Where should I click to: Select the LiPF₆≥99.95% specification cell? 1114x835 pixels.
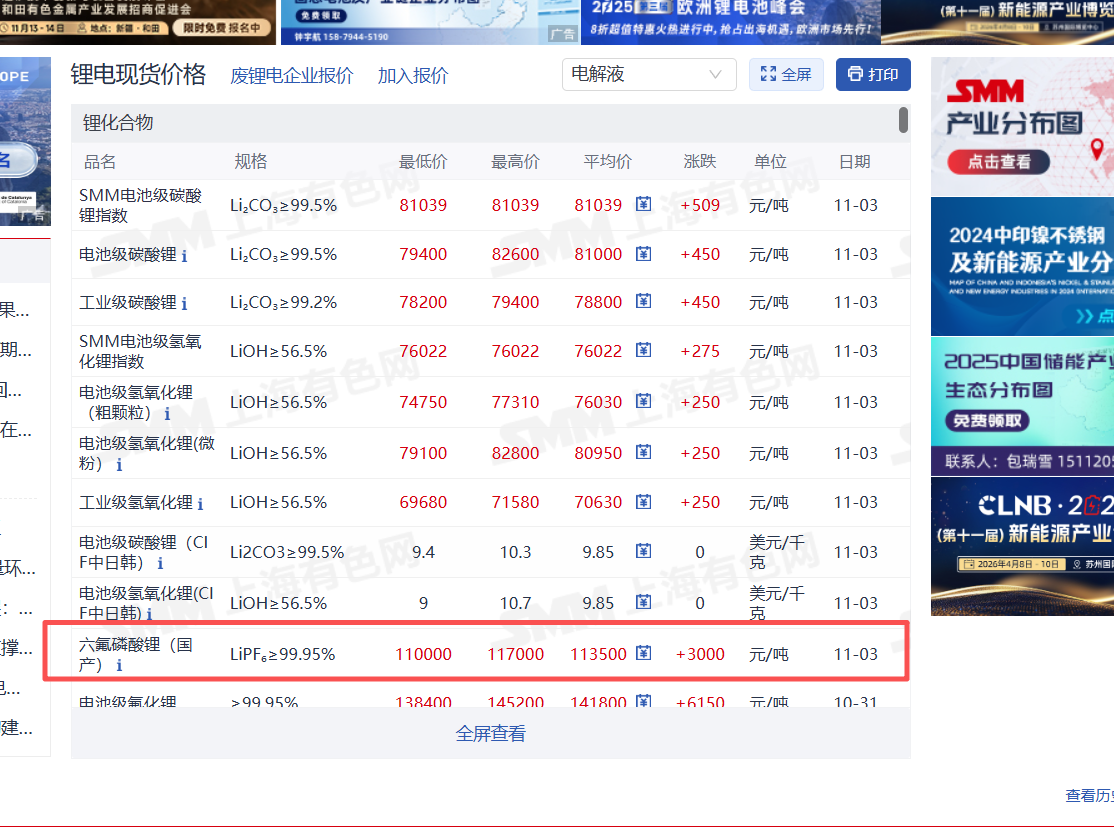coord(282,654)
